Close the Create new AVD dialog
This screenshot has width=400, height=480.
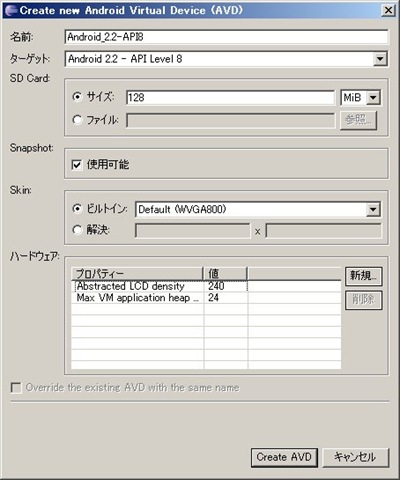click(x=388, y=11)
